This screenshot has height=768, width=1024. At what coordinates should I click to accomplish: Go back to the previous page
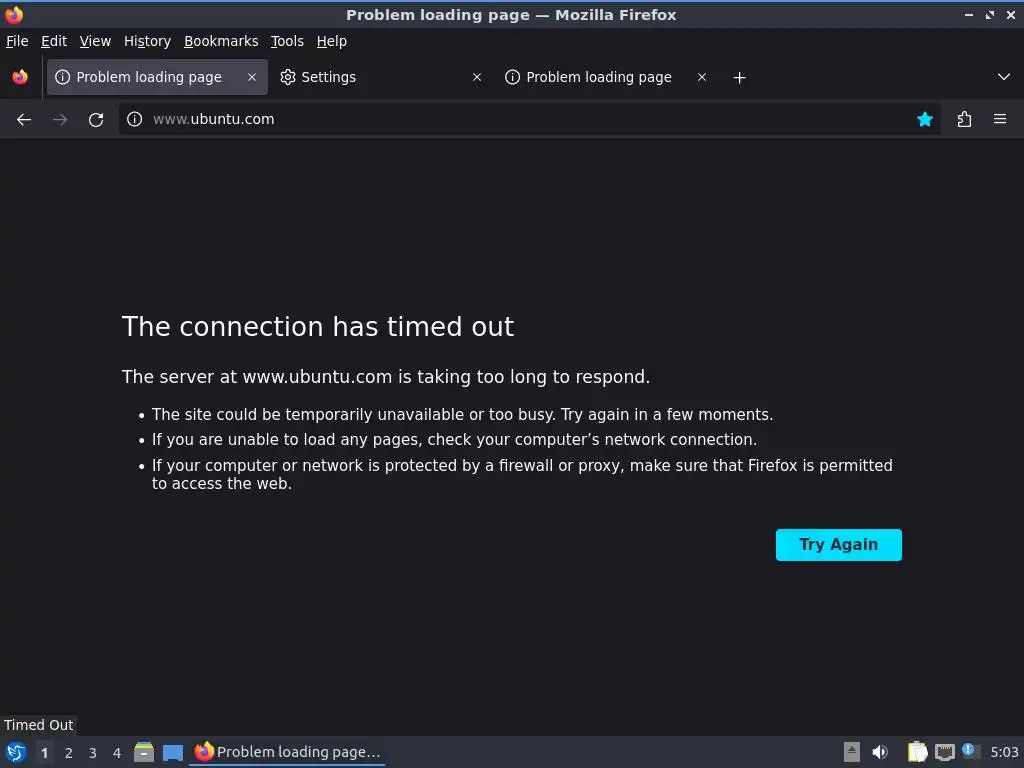(x=24, y=120)
